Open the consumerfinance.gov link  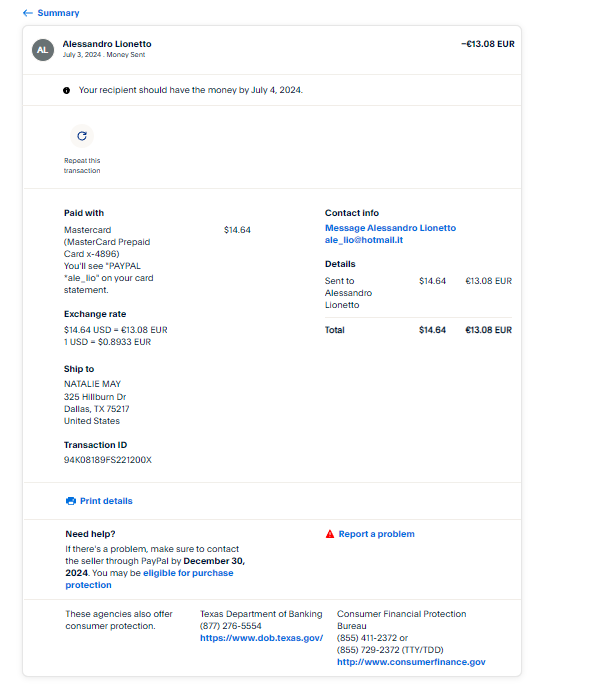[x=411, y=662]
